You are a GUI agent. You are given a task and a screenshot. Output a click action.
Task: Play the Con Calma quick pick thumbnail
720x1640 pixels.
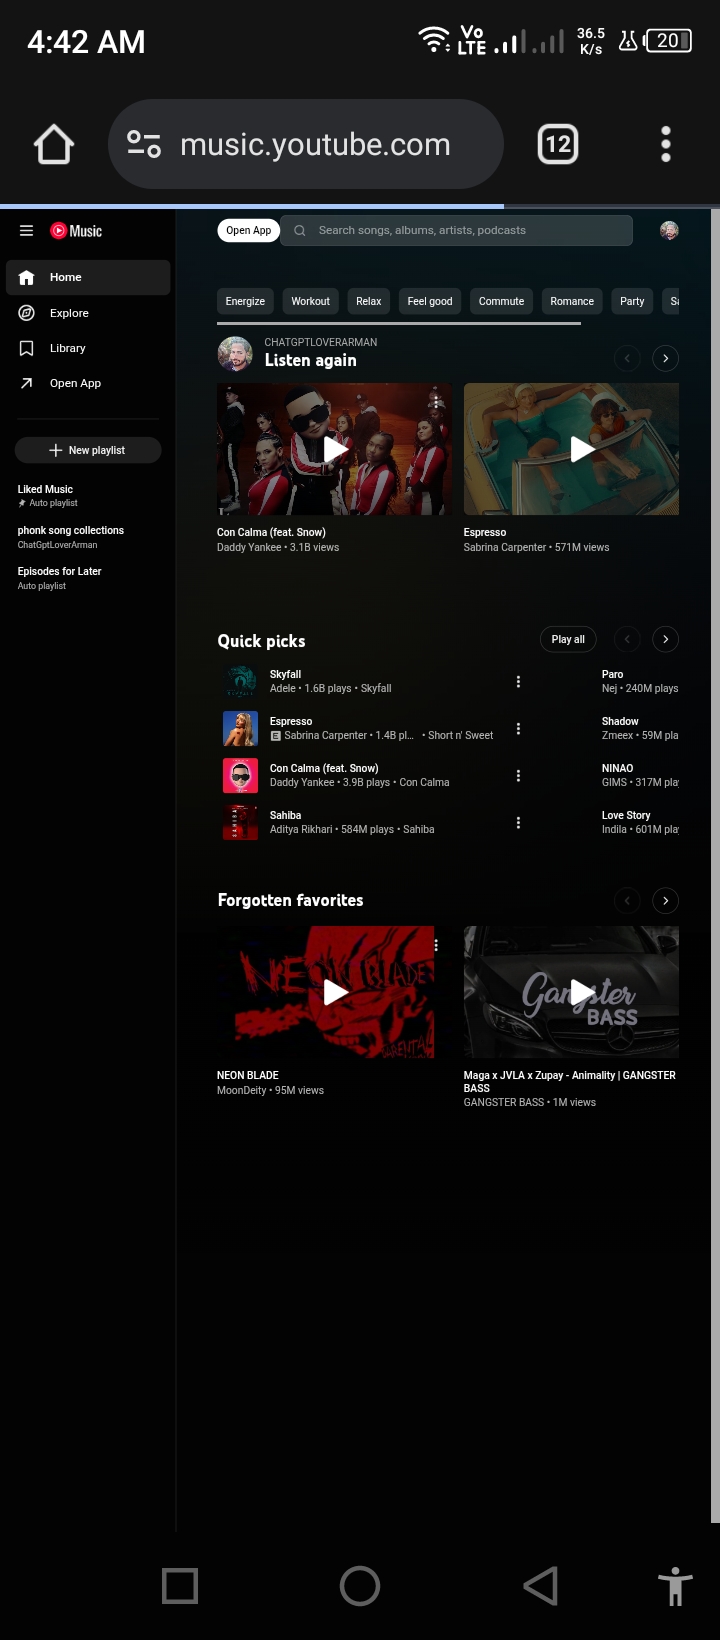(x=240, y=776)
